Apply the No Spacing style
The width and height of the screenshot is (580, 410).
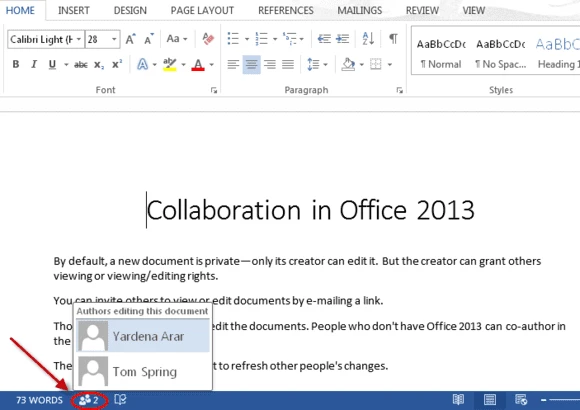tap(500, 54)
